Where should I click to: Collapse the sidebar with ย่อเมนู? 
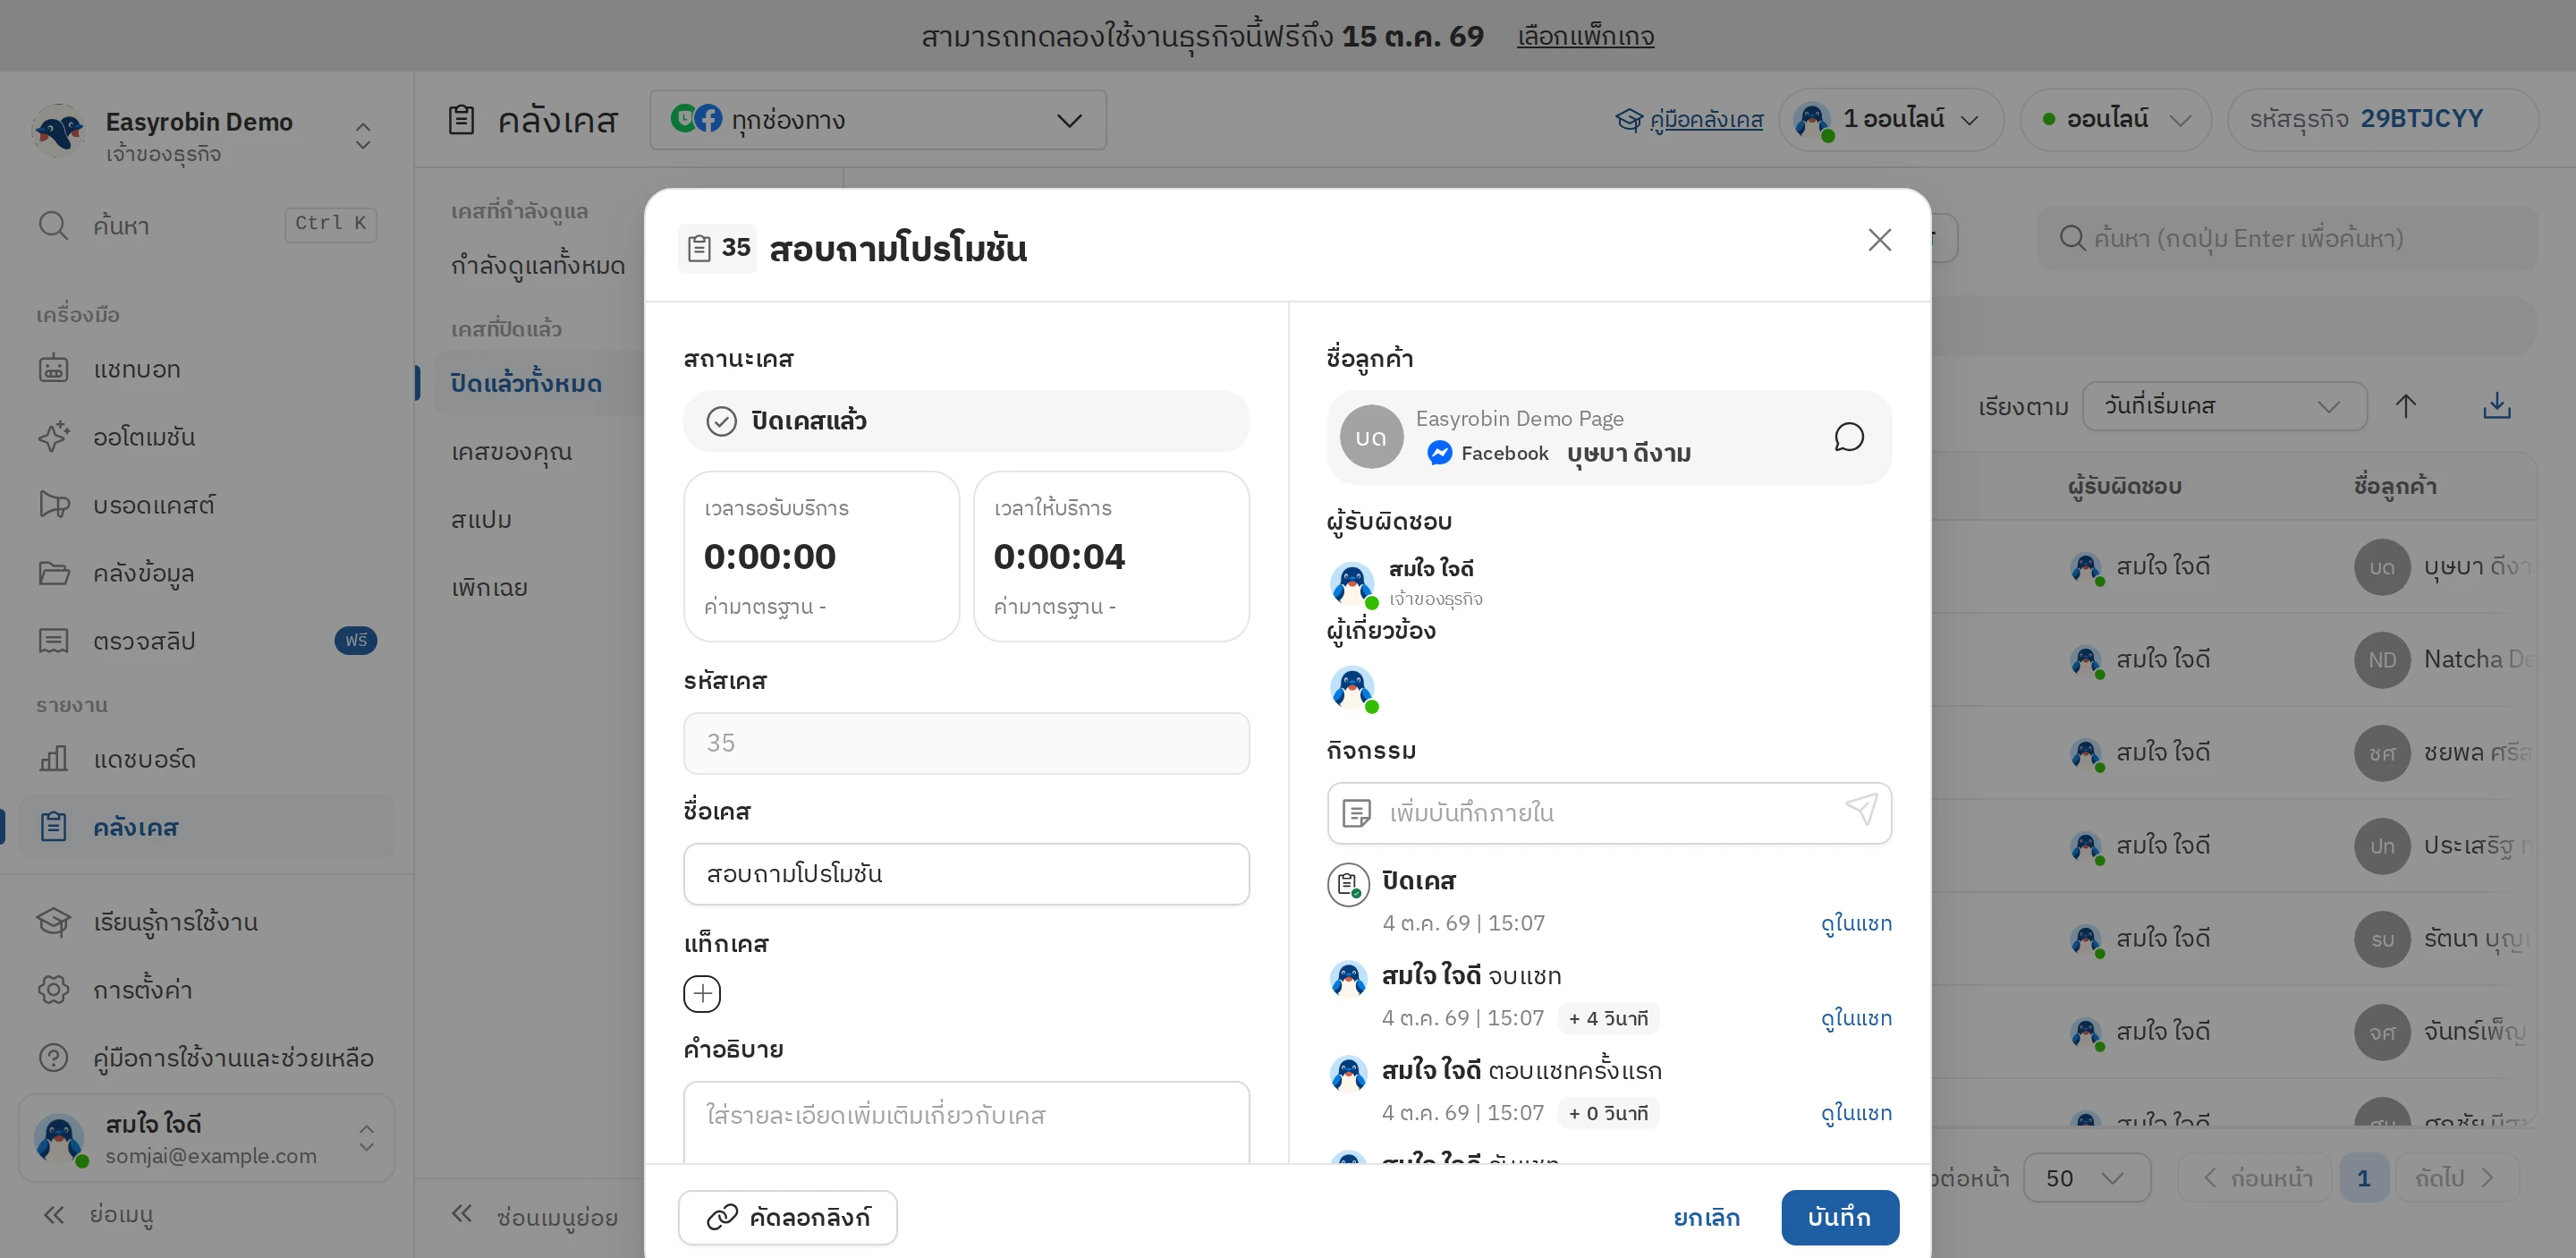click(x=98, y=1215)
